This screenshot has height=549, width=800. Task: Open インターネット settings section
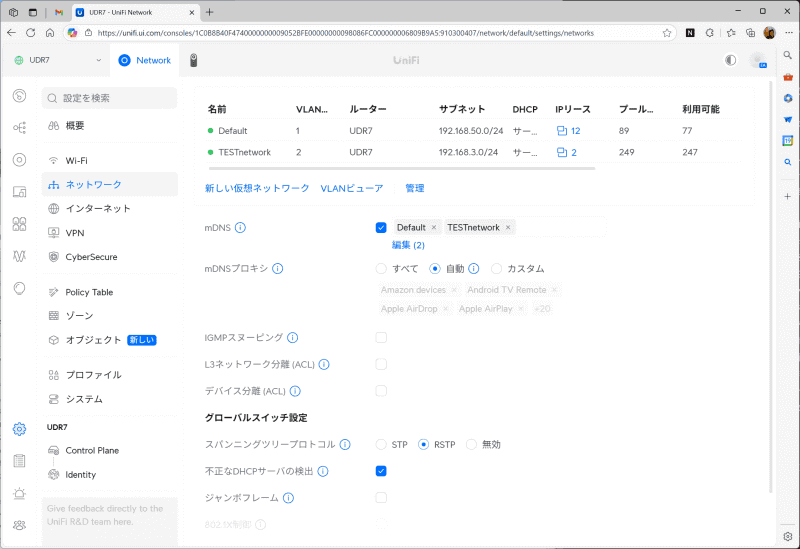(110, 208)
